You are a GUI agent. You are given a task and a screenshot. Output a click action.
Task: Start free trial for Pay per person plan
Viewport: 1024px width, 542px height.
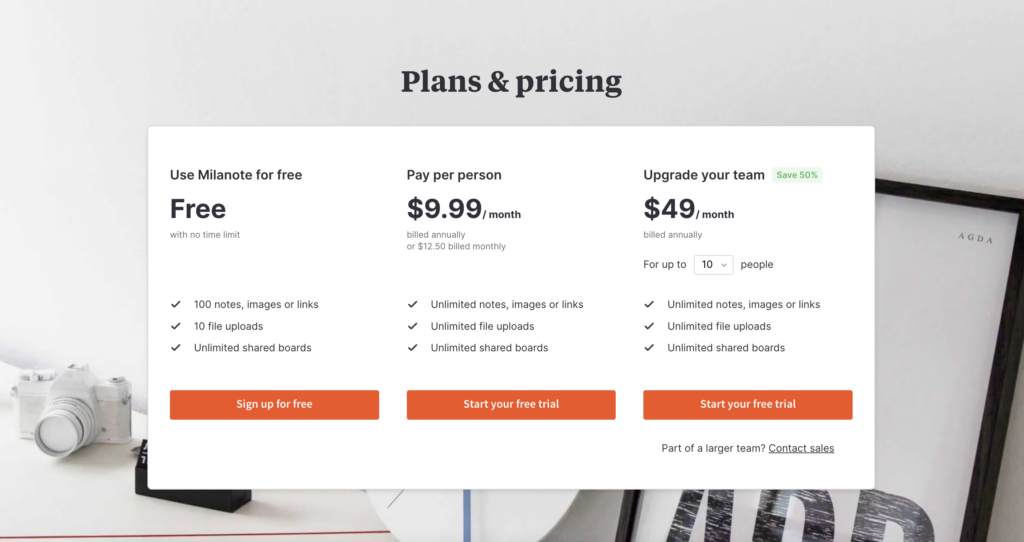(511, 404)
